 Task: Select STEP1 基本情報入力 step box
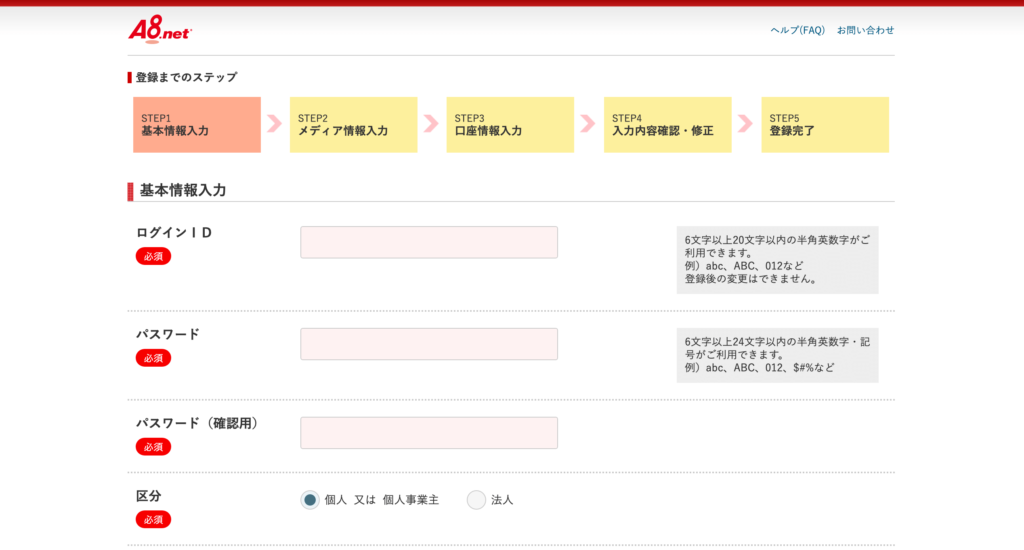[x=197, y=125]
